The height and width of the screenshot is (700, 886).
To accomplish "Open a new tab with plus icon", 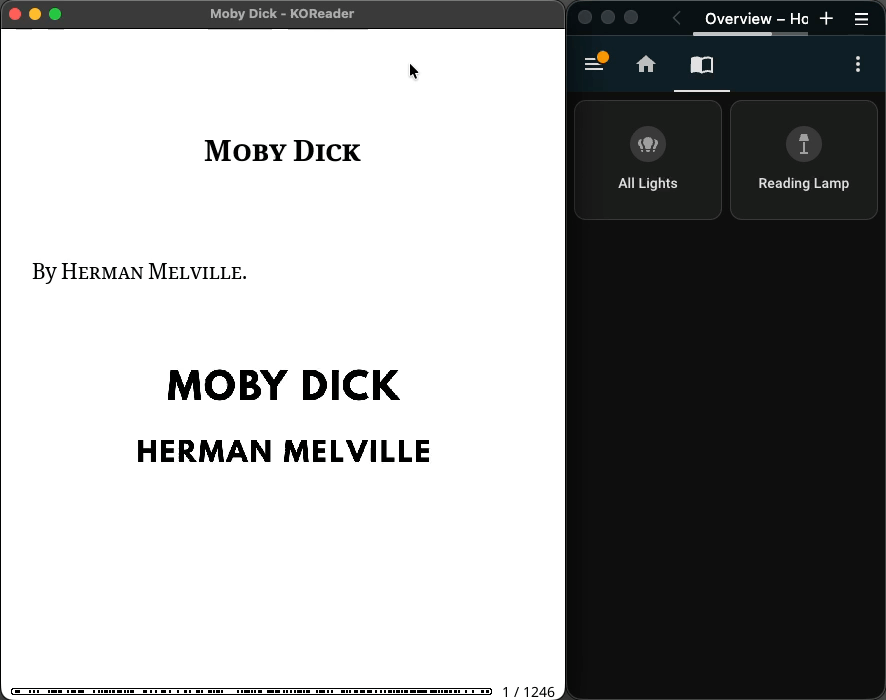I will click(x=826, y=18).
